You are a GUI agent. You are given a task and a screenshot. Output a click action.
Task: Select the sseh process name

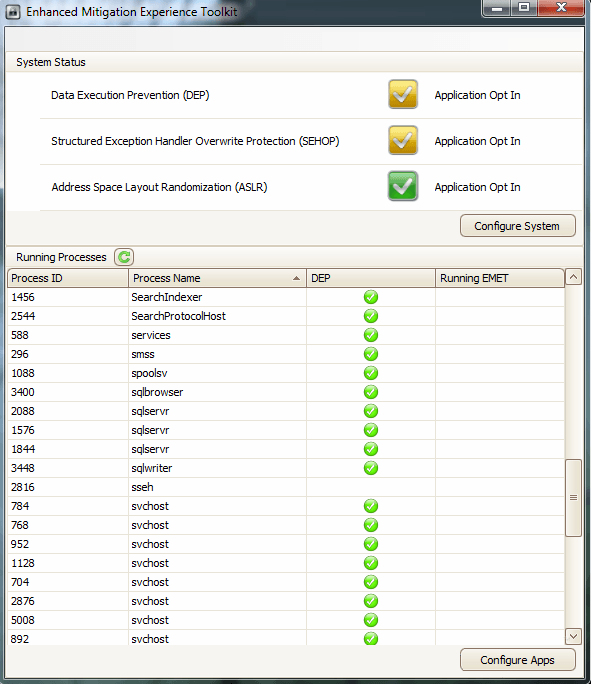click(142, 487)
